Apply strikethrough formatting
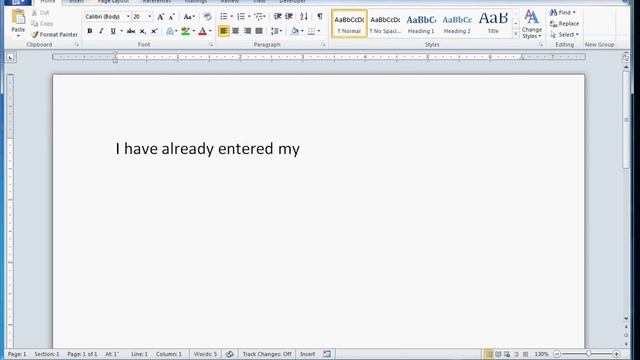640x360 pixels. pyautogui.click(x=131, y=31)
